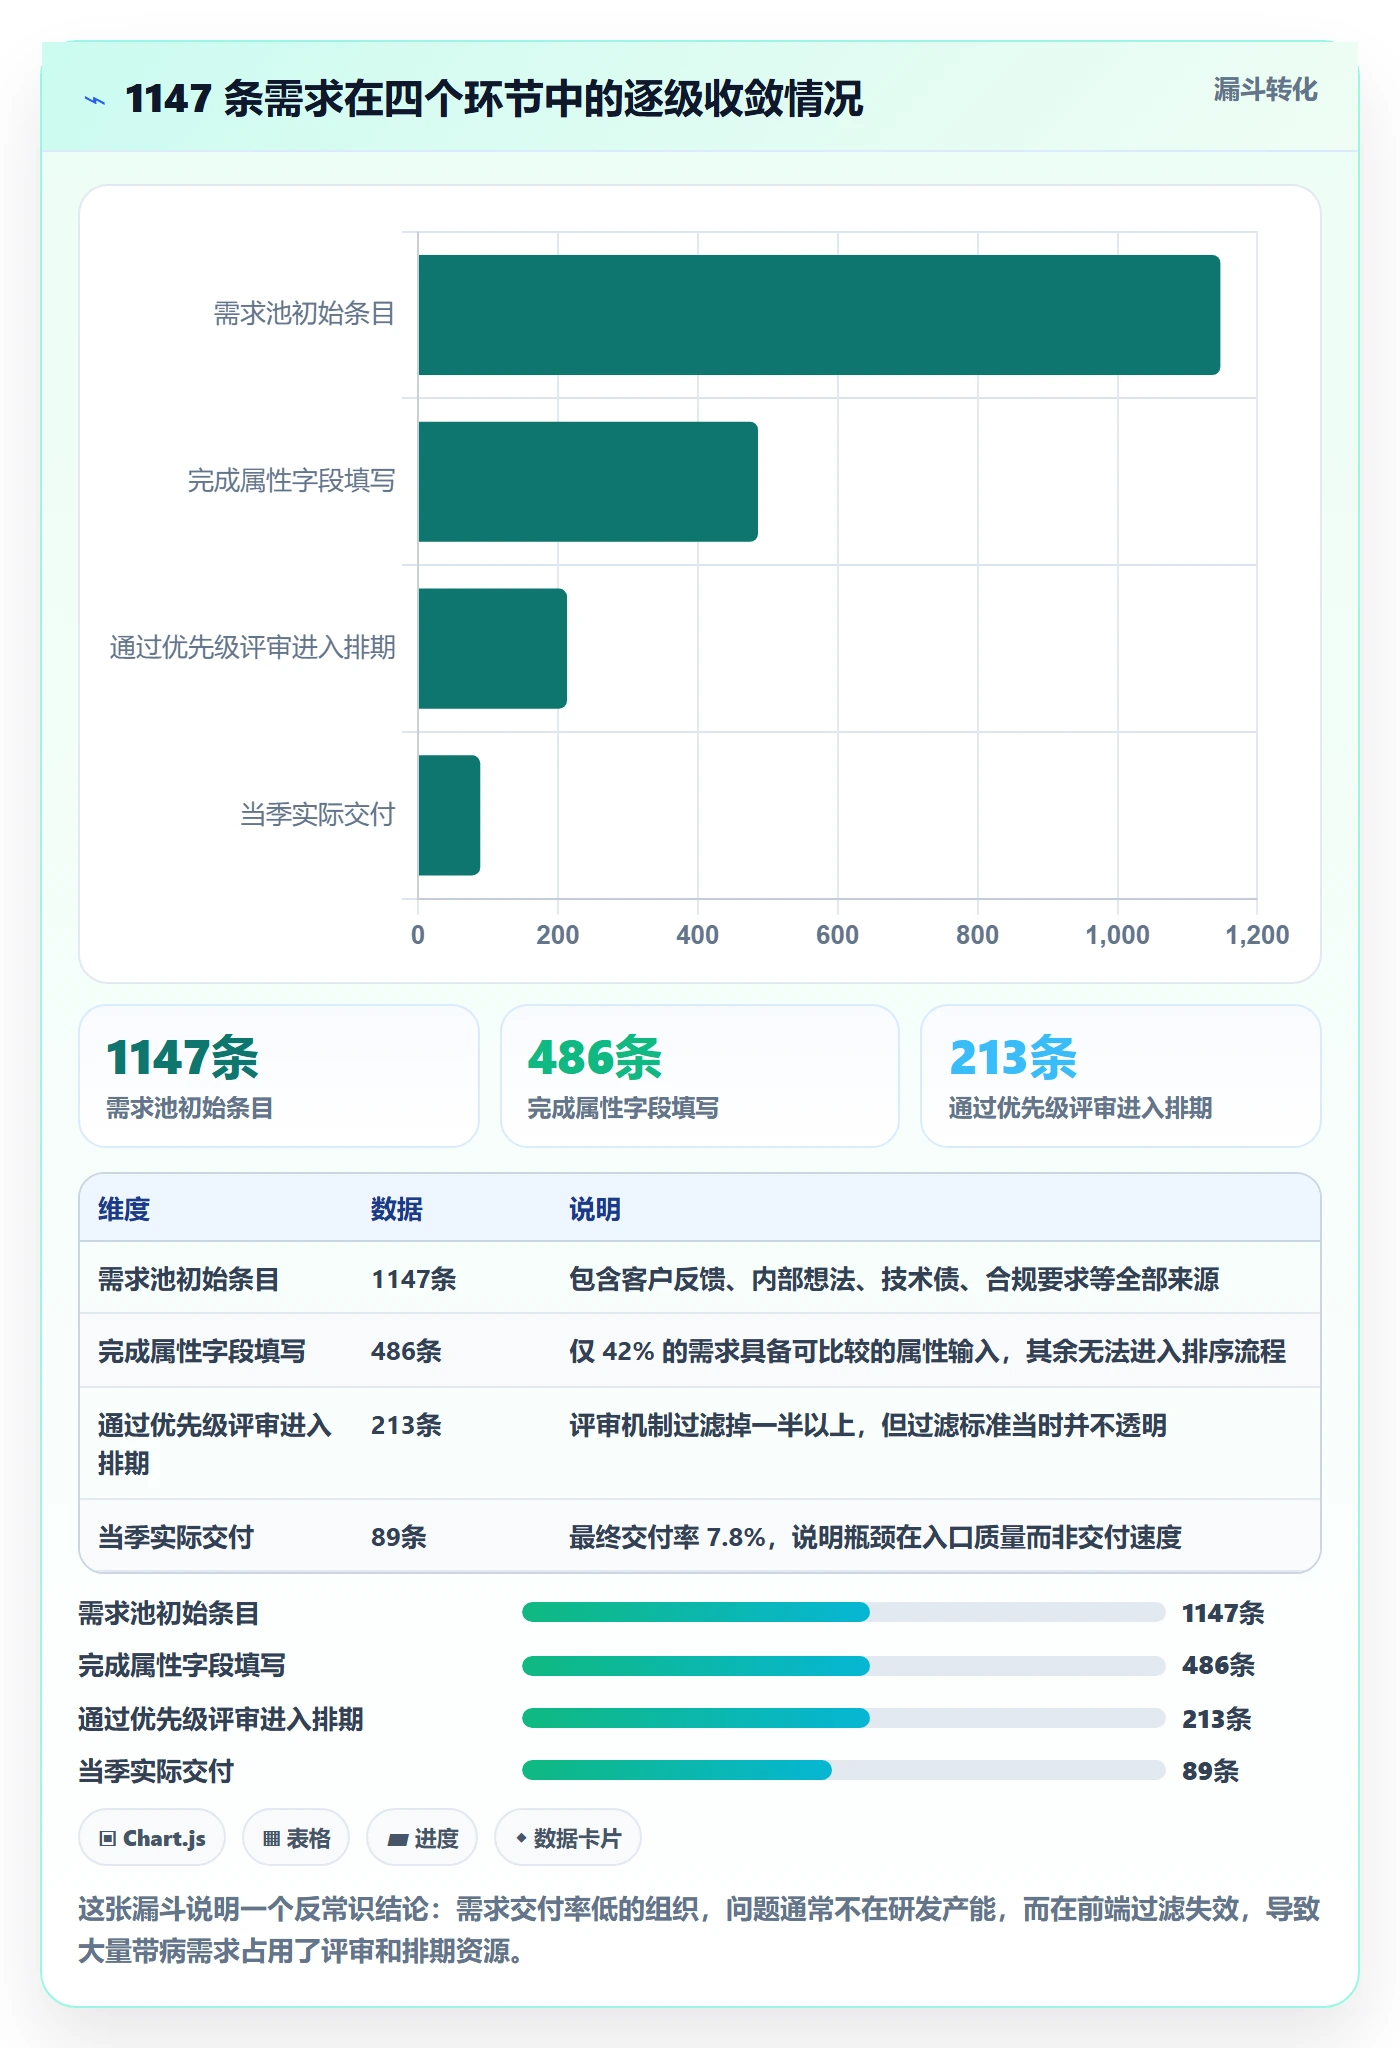Click table cell 需求池初始条目
Screen dimensions: 1400x2048
point(188,1279)
